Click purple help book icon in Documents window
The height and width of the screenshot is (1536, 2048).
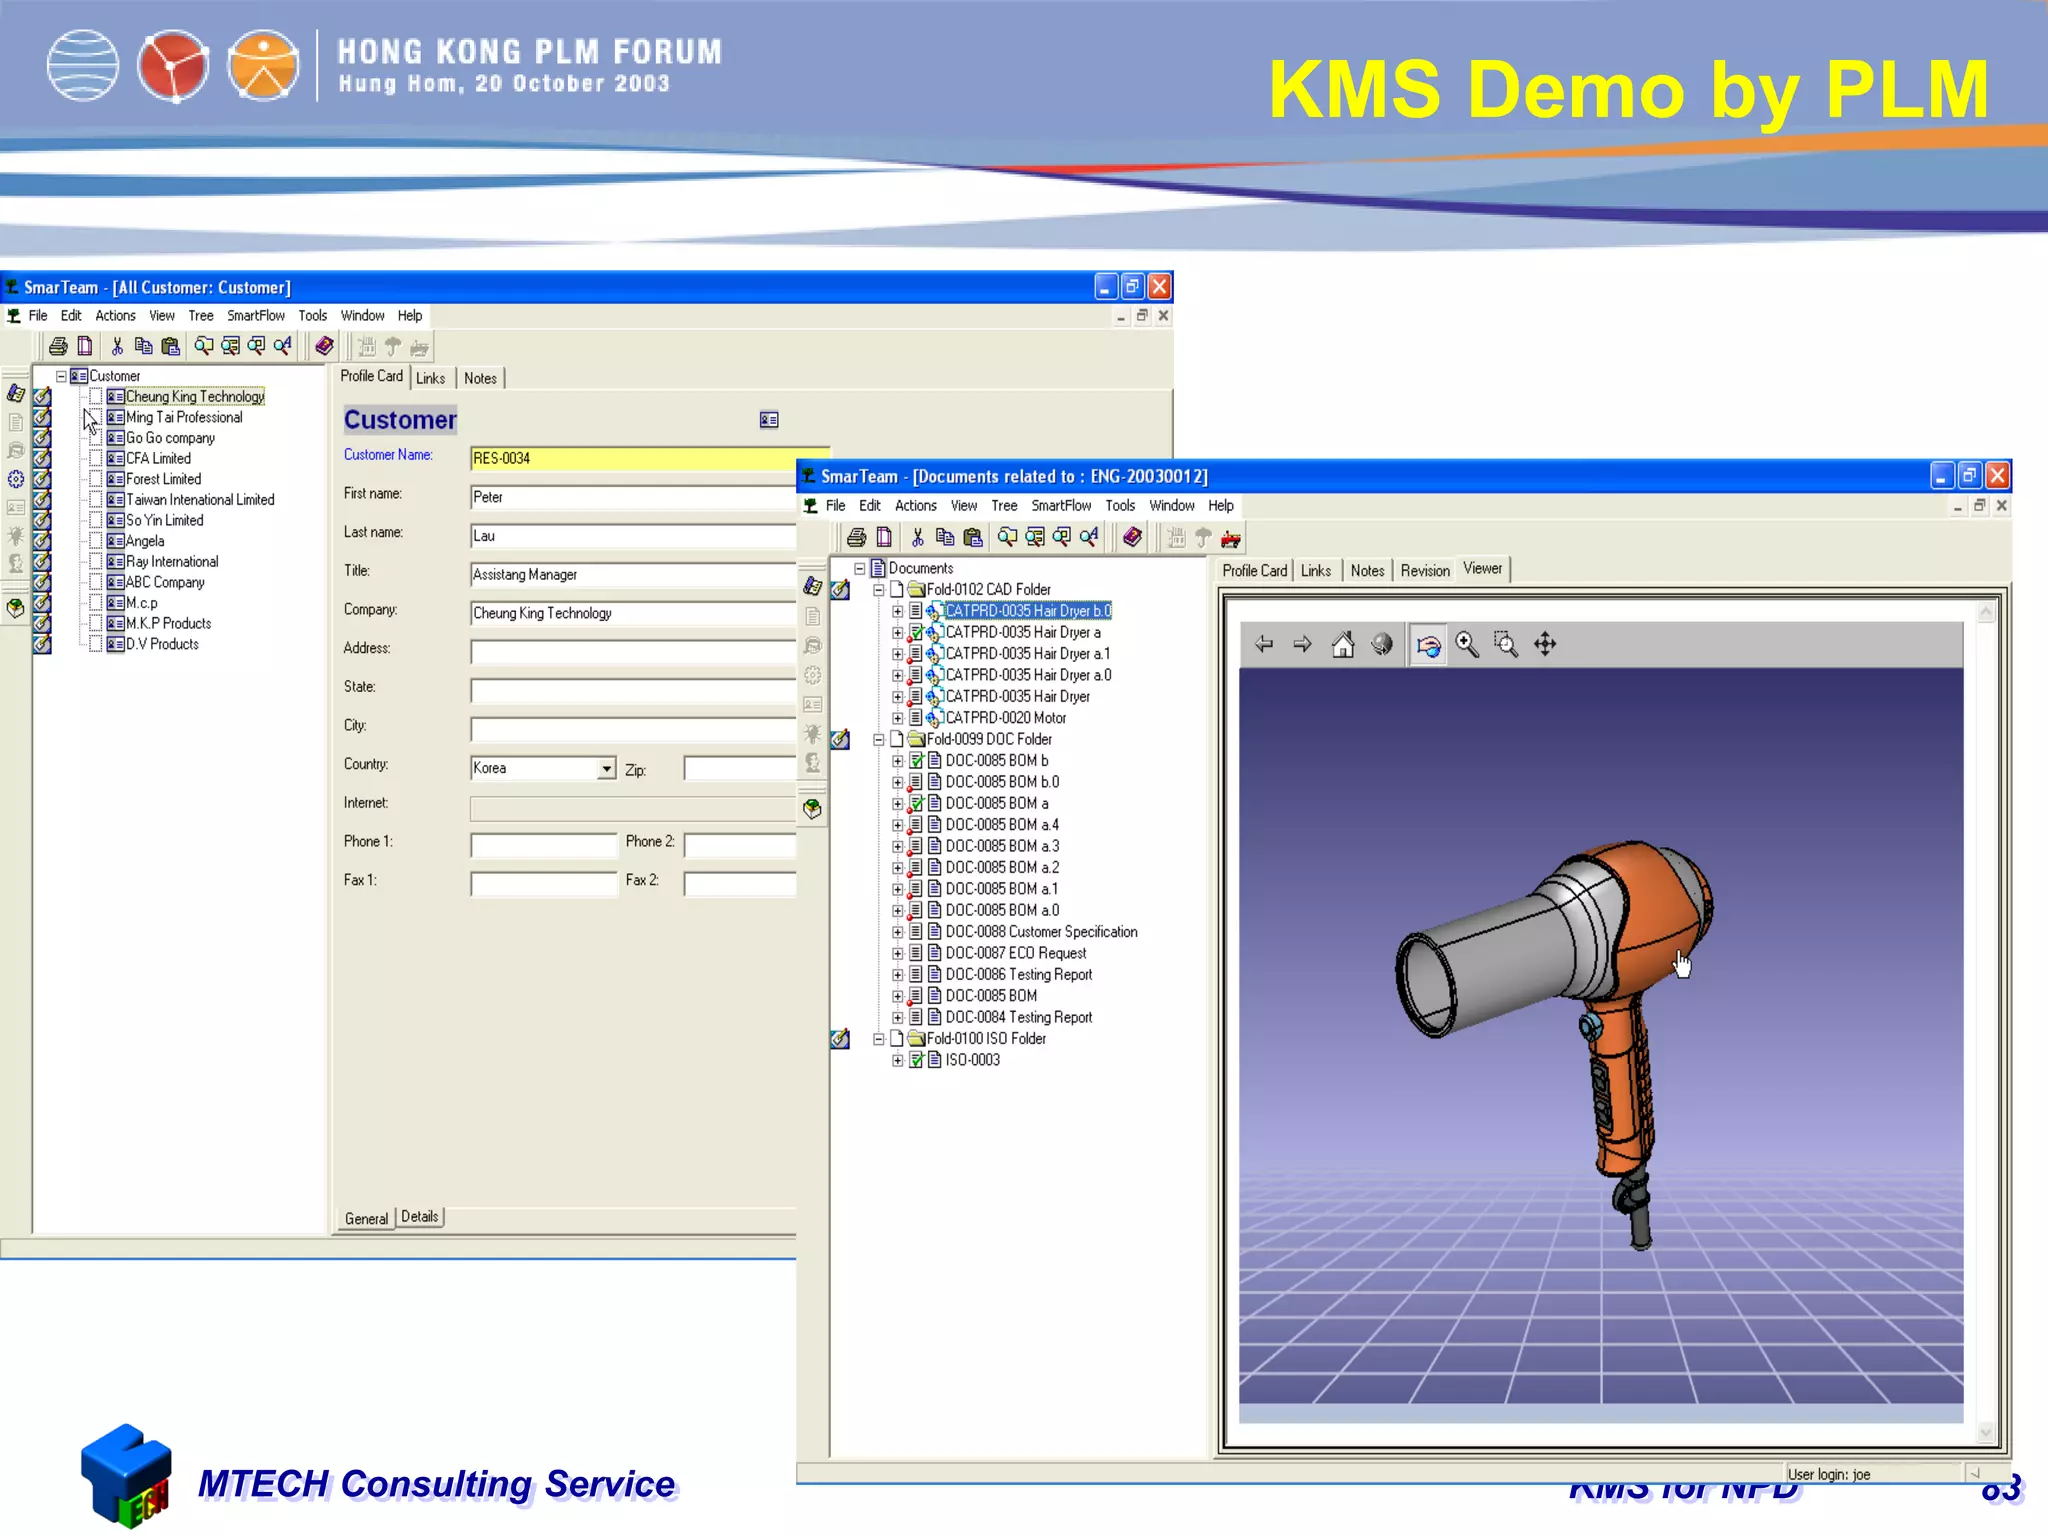click(1132, 537)
